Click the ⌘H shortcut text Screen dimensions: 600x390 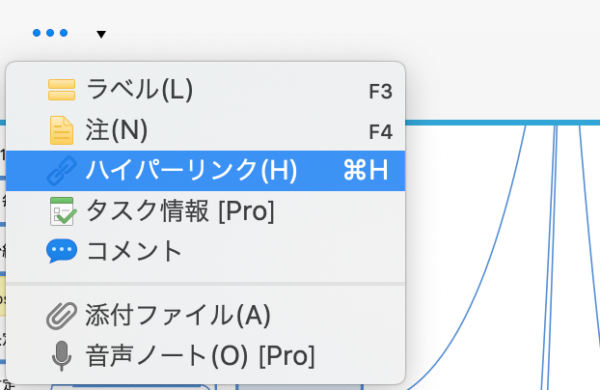[x=366, y=170]
